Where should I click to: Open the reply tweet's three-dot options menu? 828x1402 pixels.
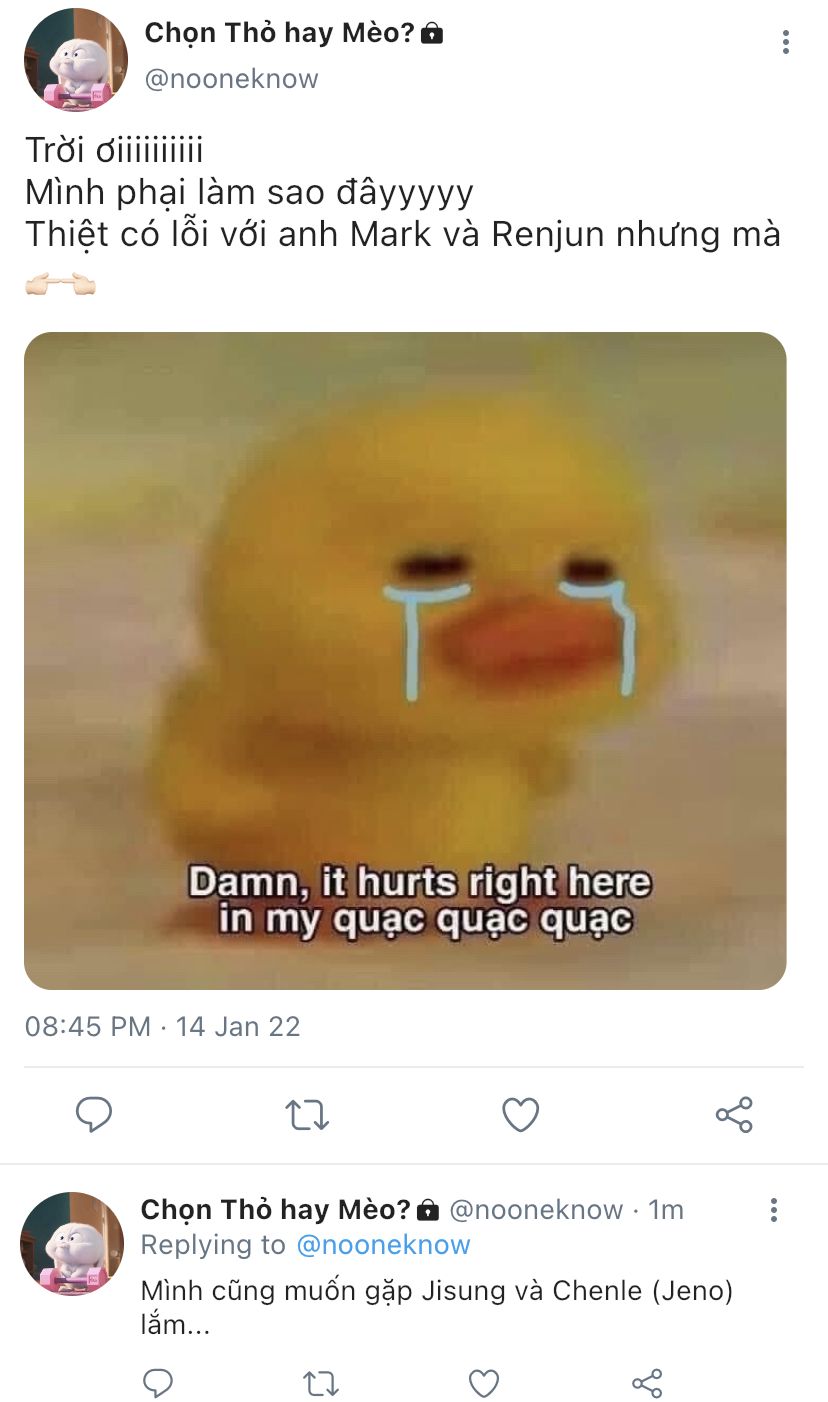point(773,1210)
